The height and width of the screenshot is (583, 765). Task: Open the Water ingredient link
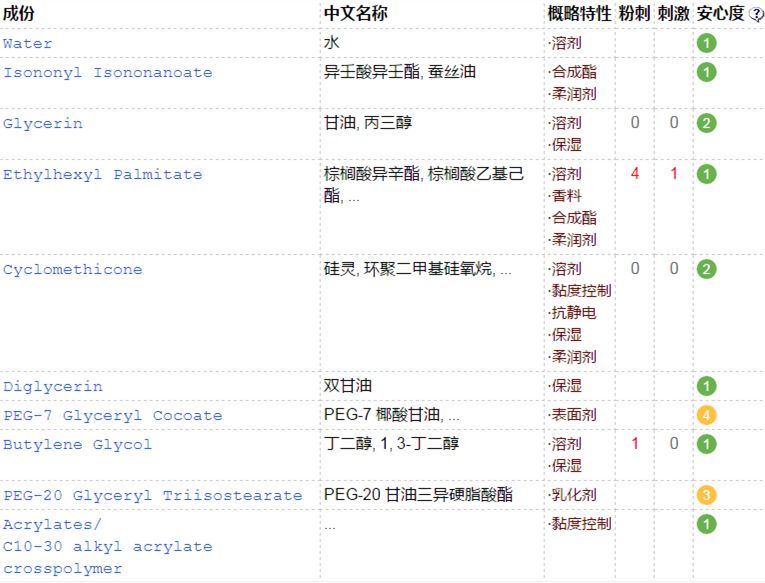[x=27, y=43]
